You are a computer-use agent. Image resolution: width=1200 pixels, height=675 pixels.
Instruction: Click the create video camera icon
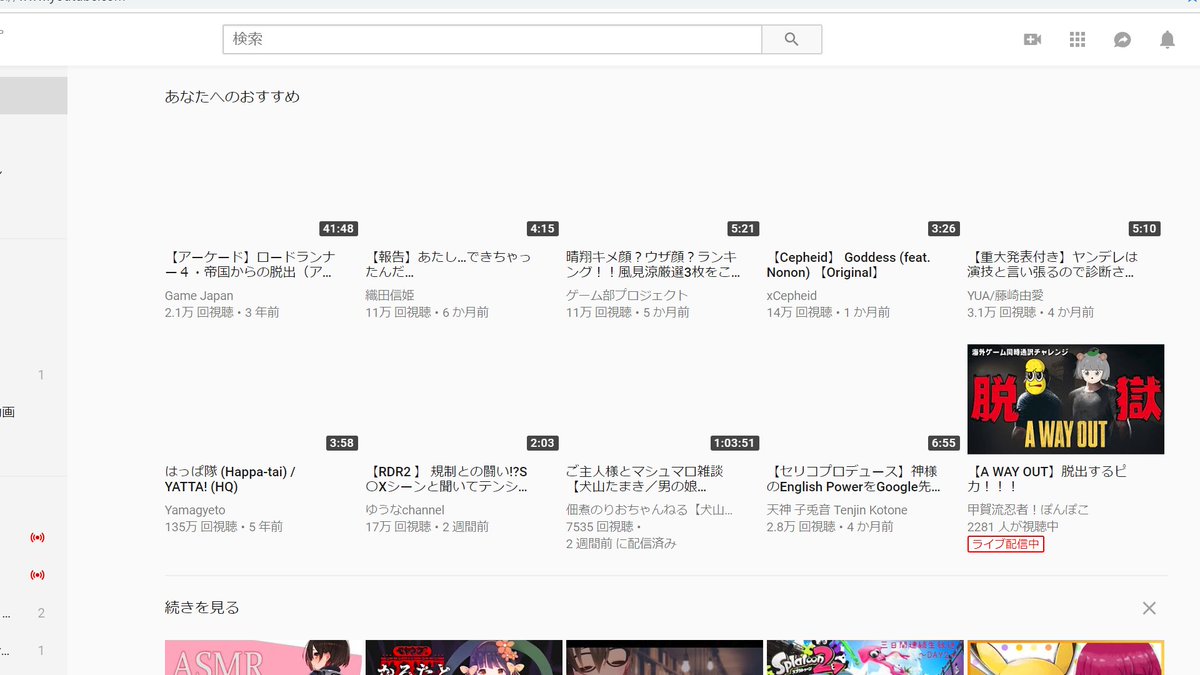1032,39
